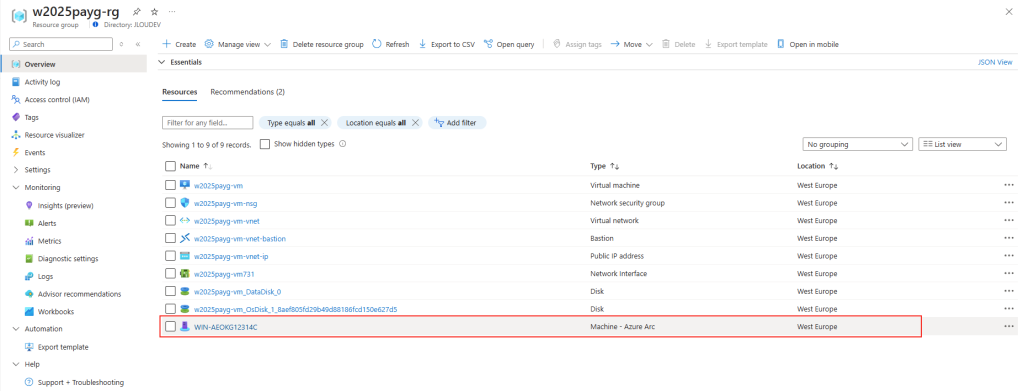Viewport: 1024px width, 391px height.
Task: Refresh the resource list
Action: pyautogui.click(x=391, y=44)
